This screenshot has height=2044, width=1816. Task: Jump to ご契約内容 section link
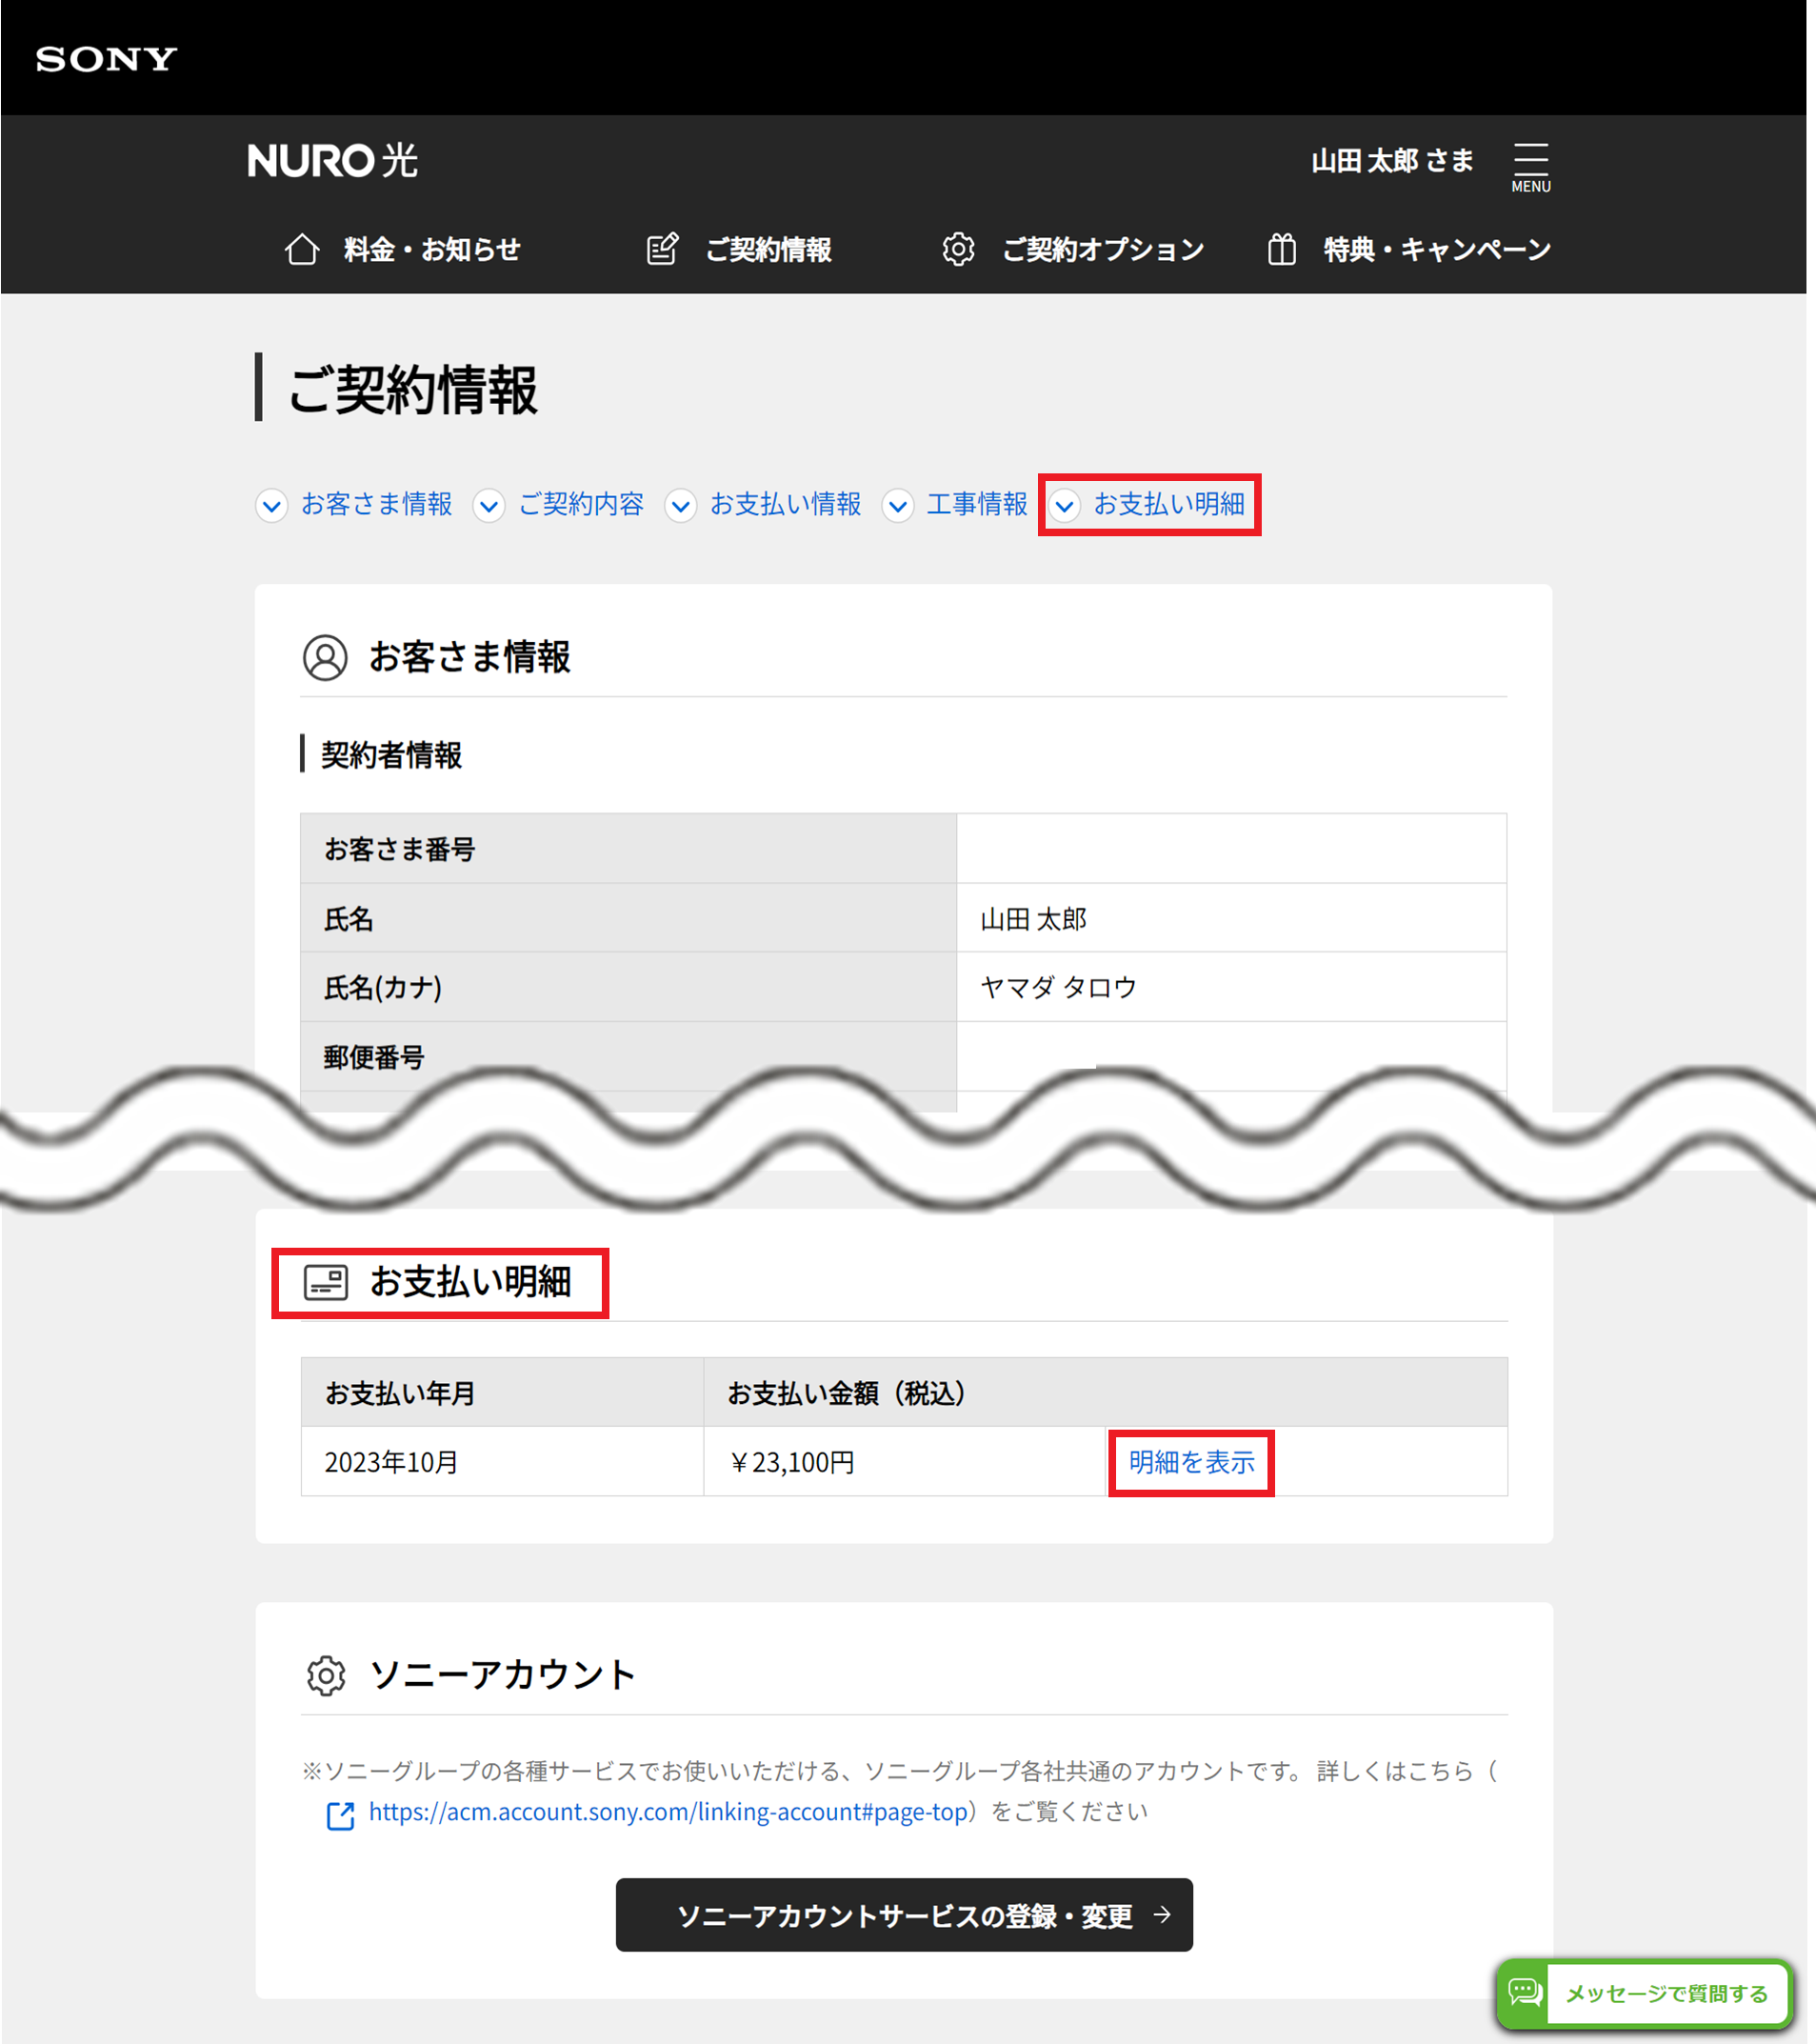coord(581,504)
